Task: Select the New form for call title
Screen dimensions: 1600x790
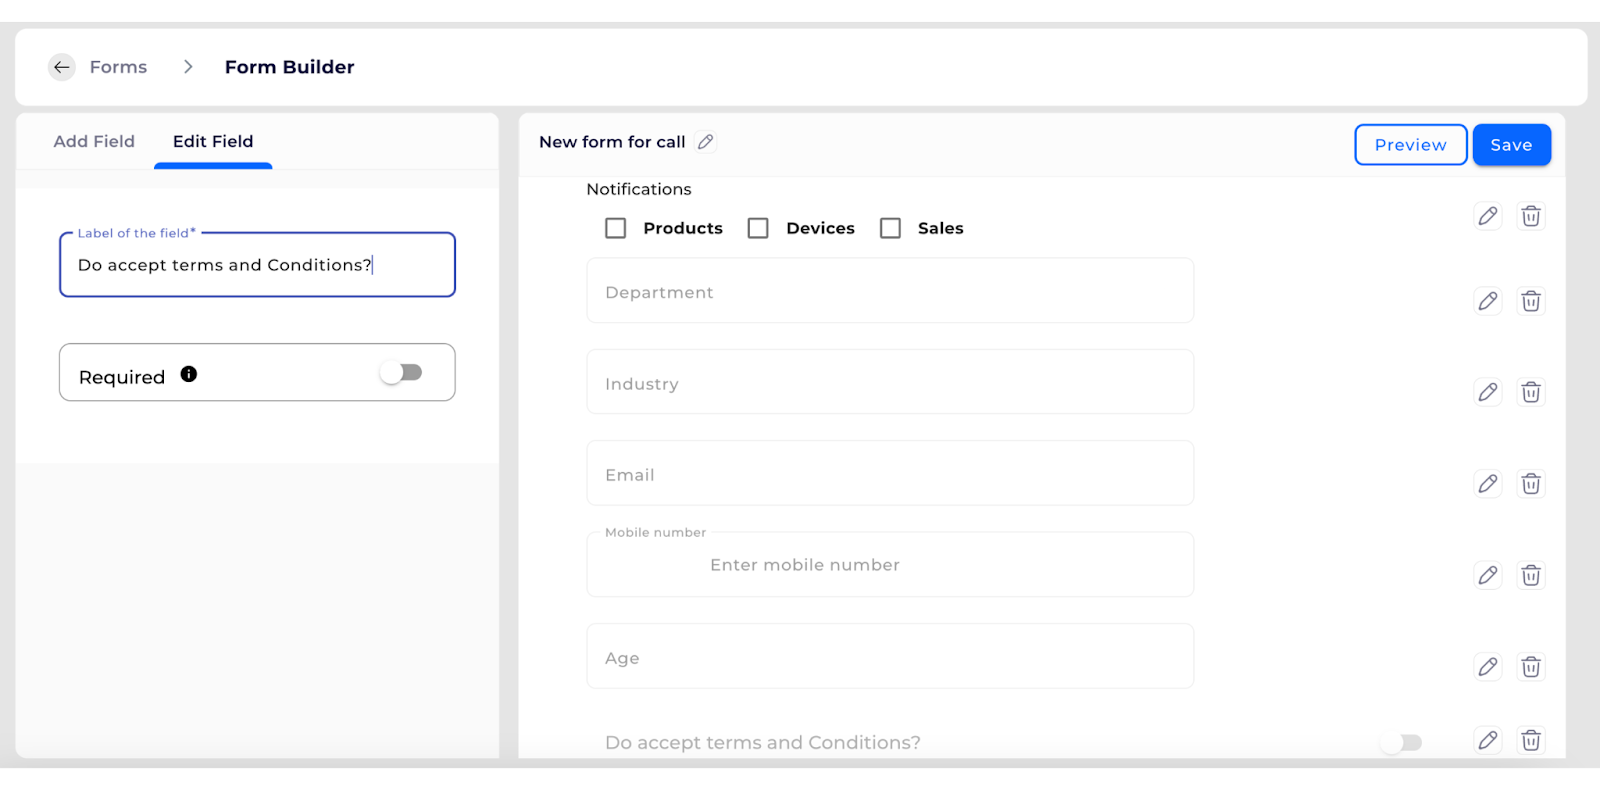Action: [612, 142]
